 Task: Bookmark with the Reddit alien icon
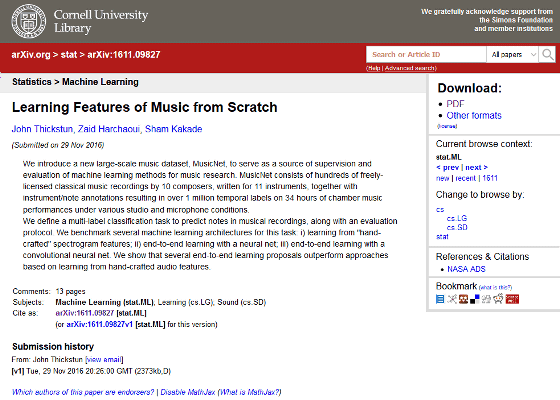coord(498,299)
